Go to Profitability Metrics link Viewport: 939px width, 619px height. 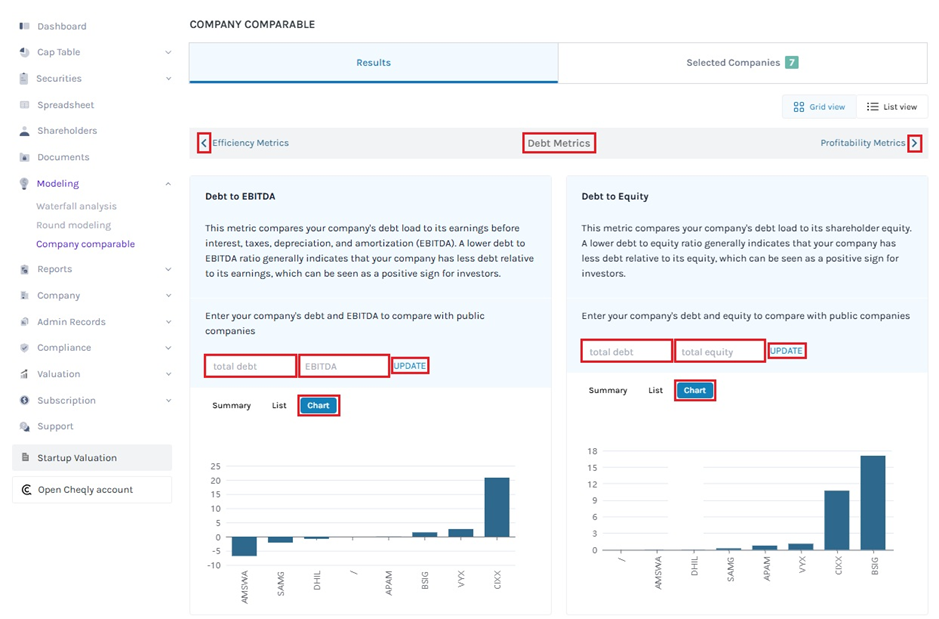[x=862, y=143]
